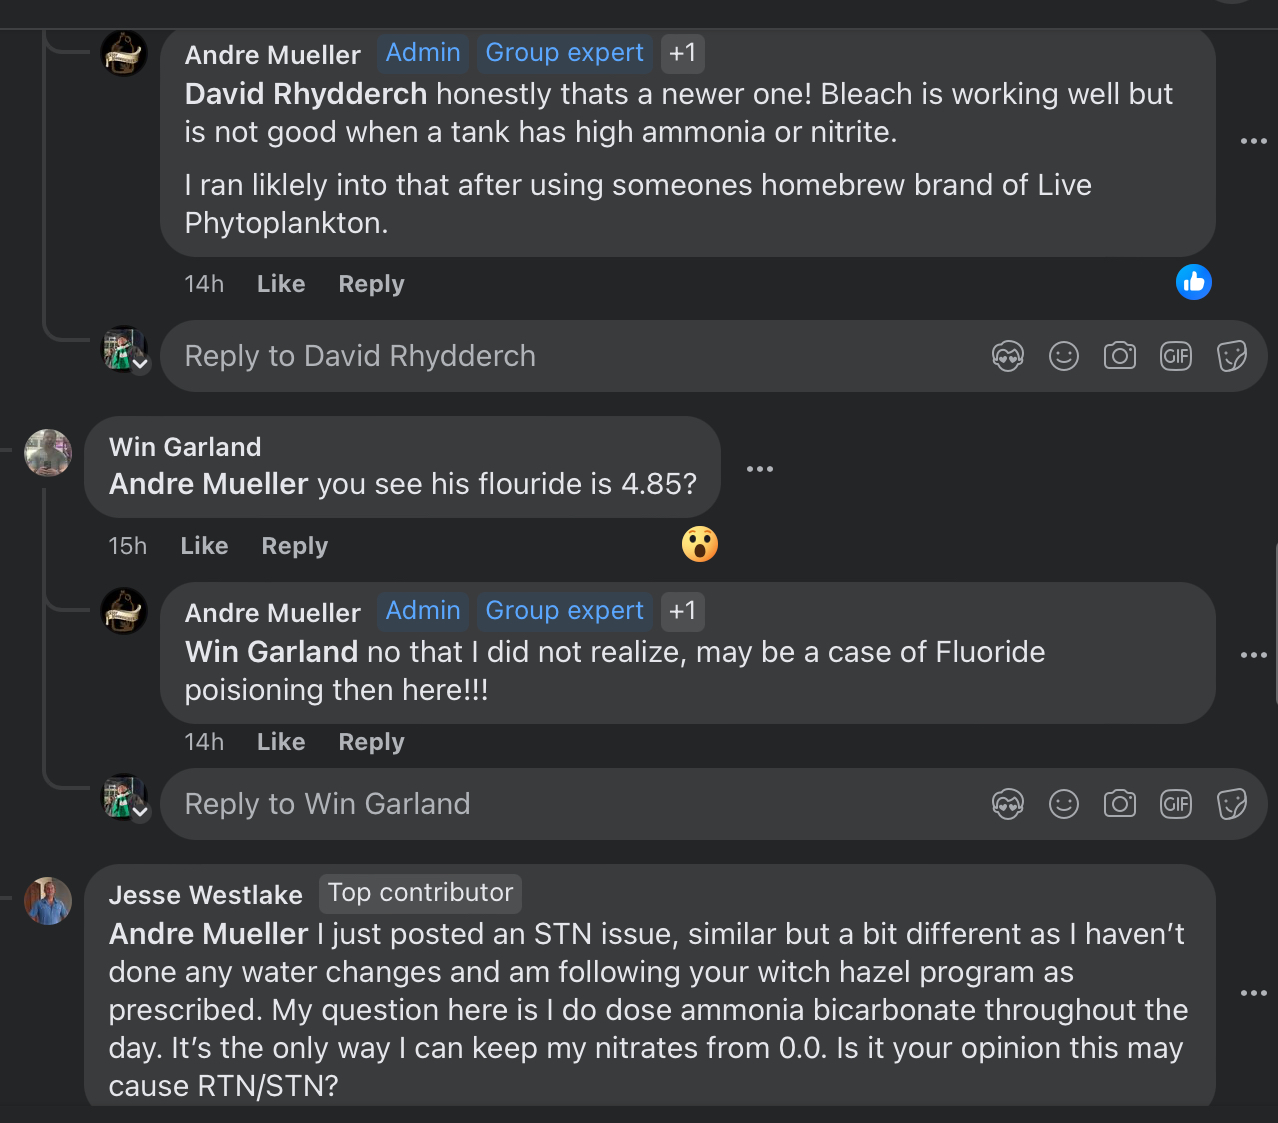Open options menu for Win Garland's comment
Image resolution: width=1278 pixels, height=1123 pixels.
759,468
